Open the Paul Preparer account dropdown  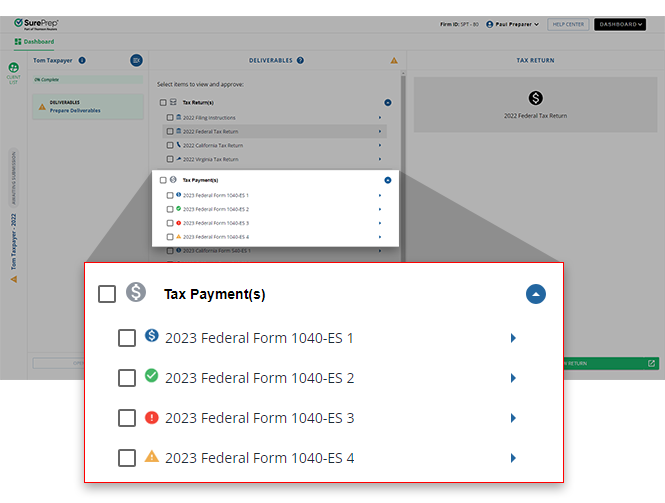coord(512,24)
